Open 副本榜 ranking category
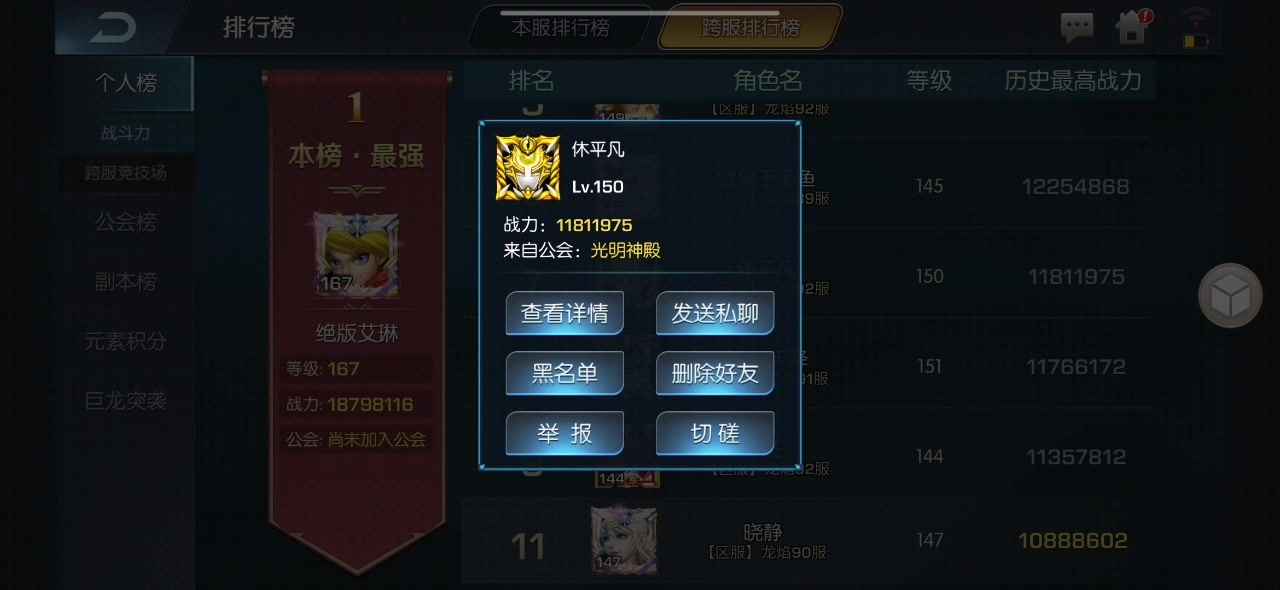The height and width of the screenshot is (590, 1280). 126,282
